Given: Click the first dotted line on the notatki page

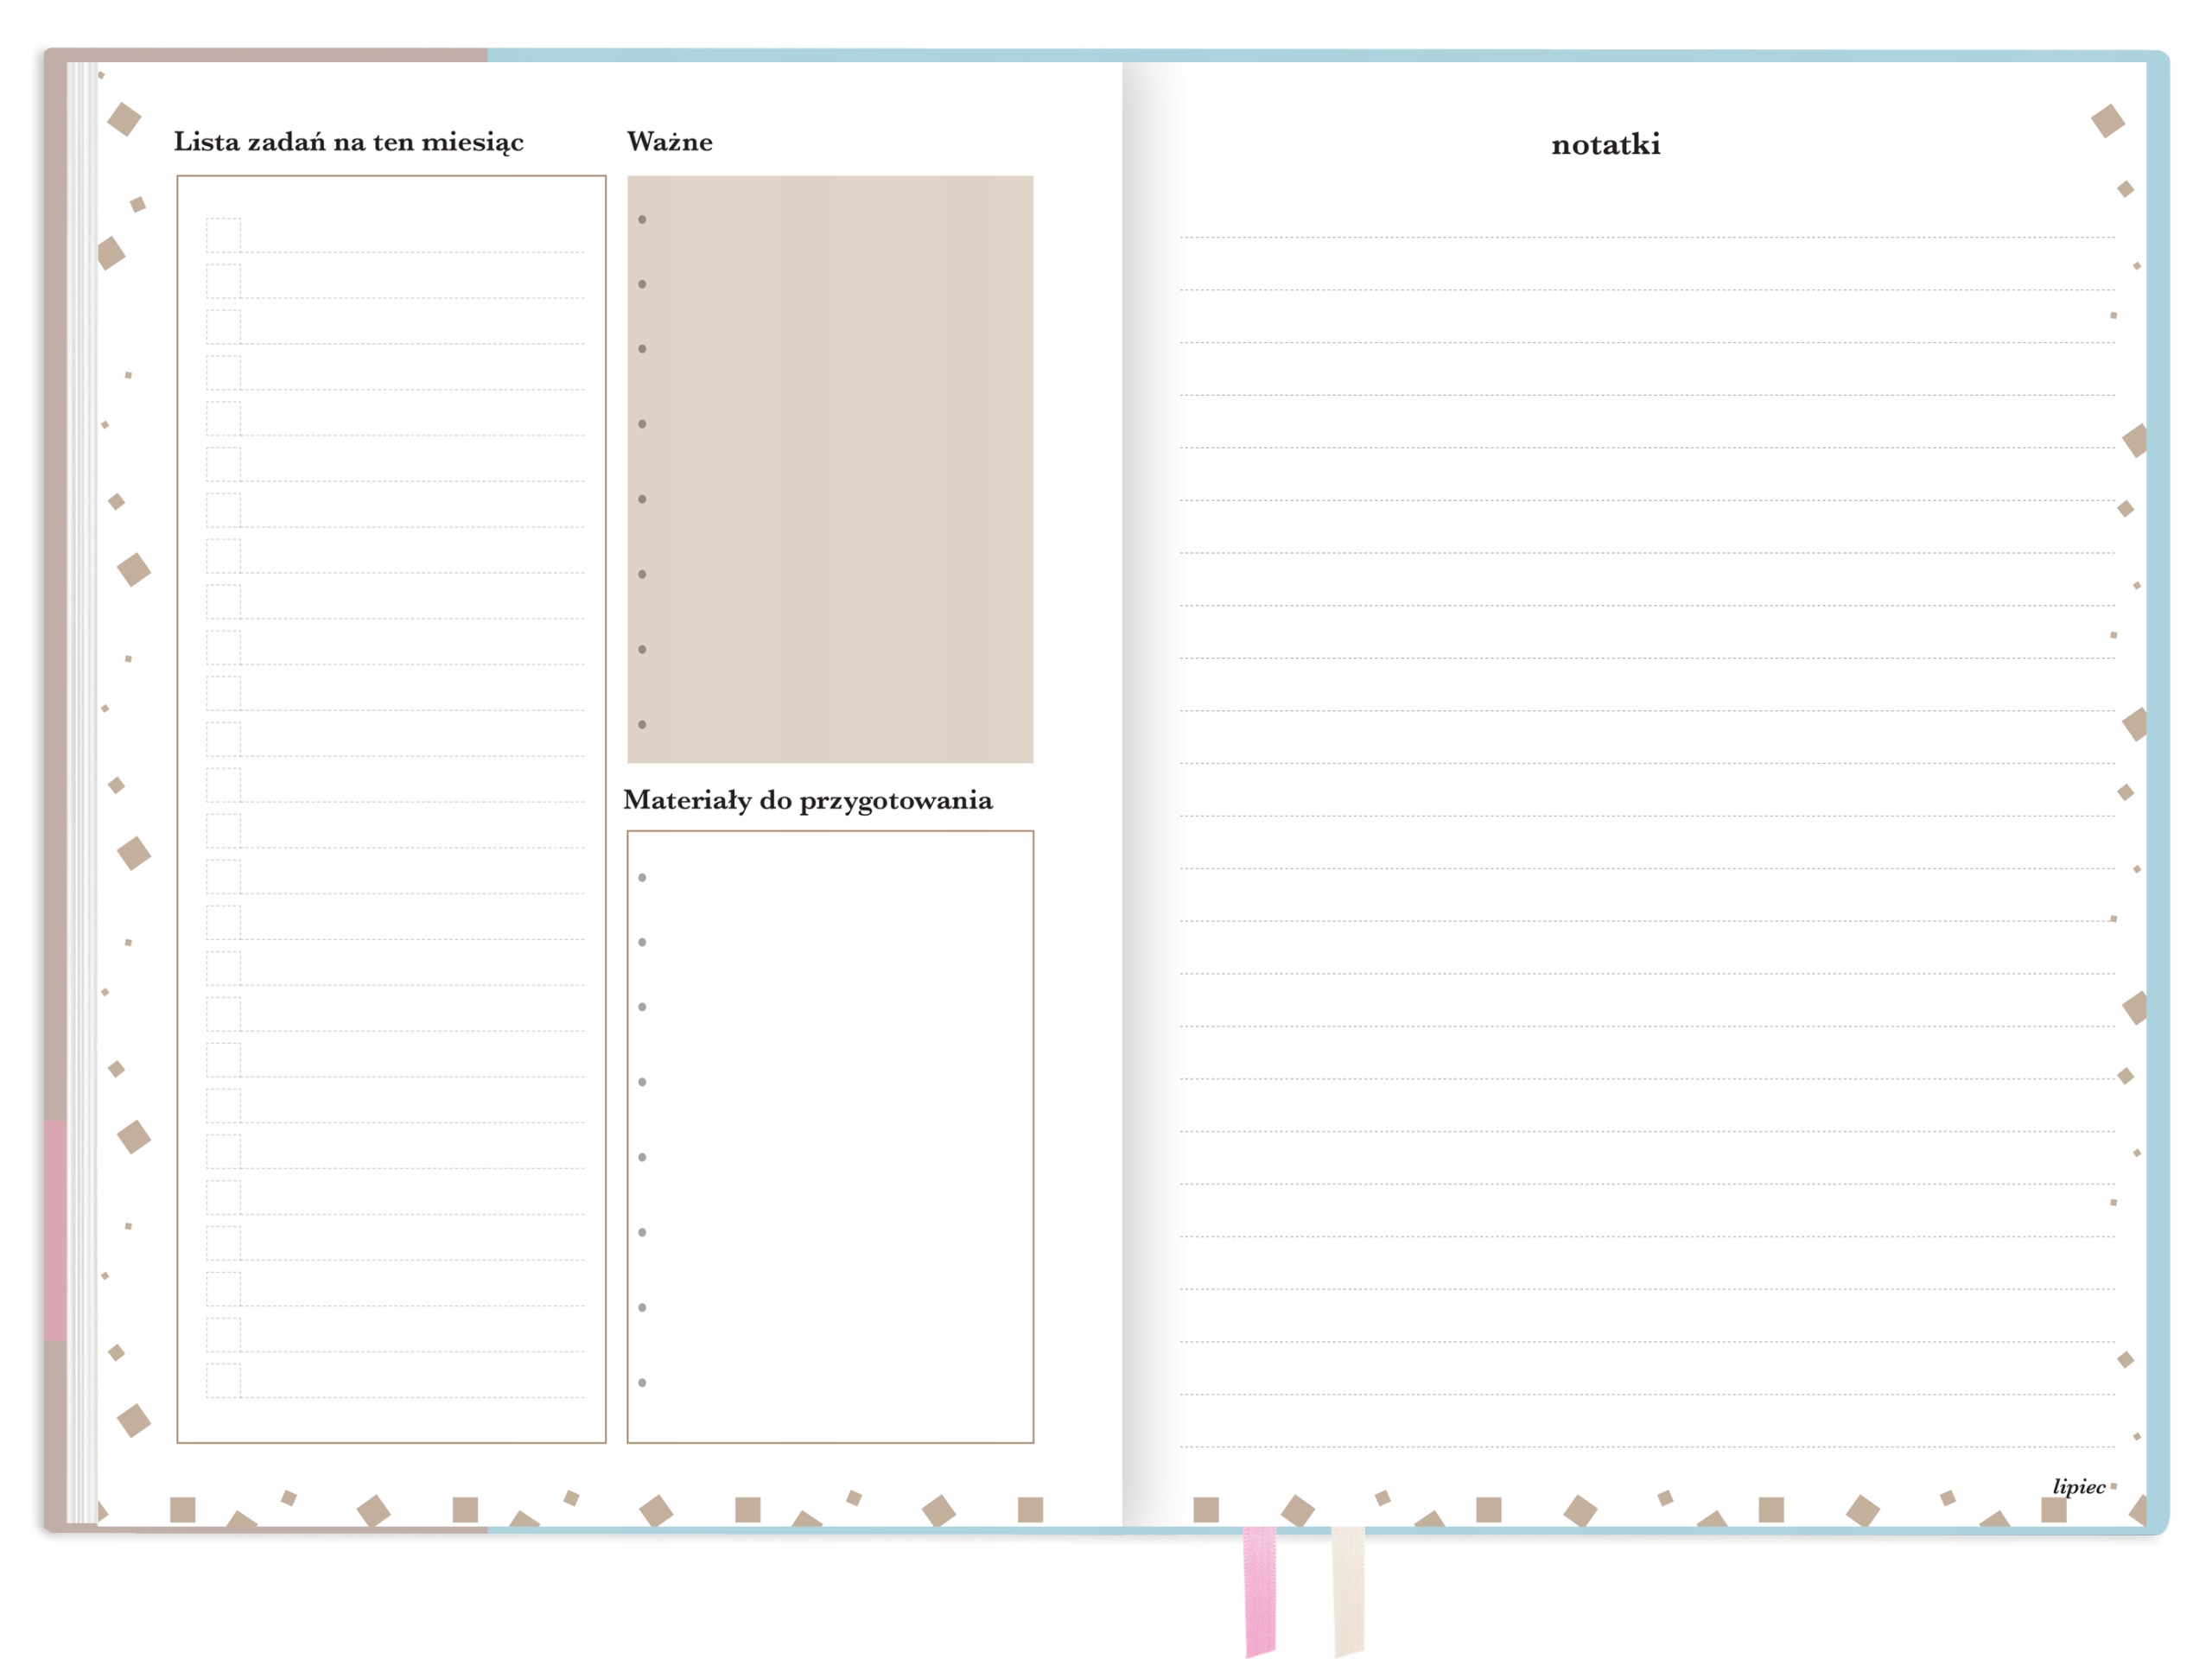Looking at the screenshot, I should pos(1646,237).
